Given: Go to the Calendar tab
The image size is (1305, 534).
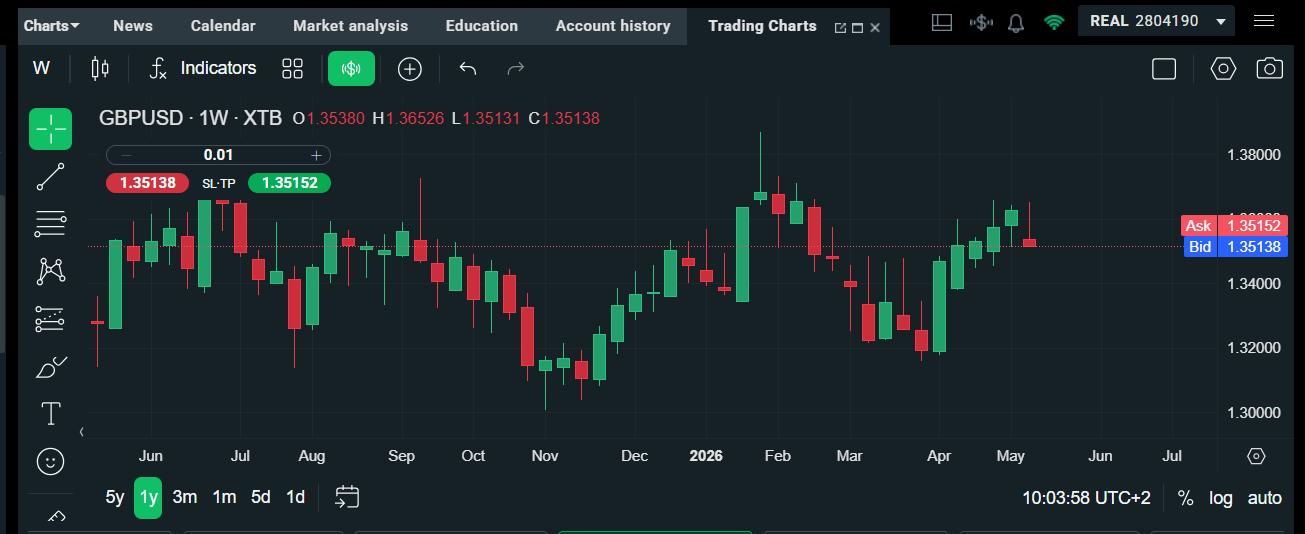Looking at the screenshot, I should [223, 26].
